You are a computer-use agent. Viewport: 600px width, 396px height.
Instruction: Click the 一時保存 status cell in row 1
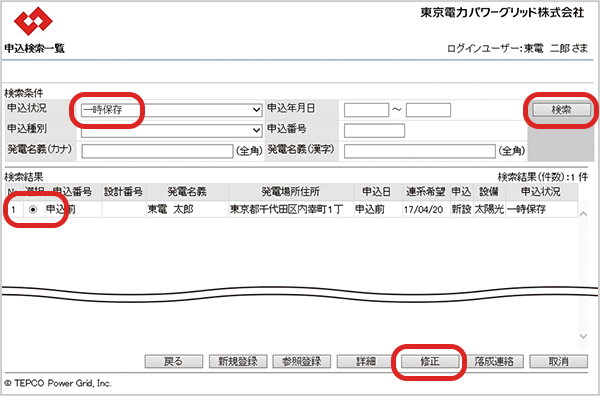541,209
